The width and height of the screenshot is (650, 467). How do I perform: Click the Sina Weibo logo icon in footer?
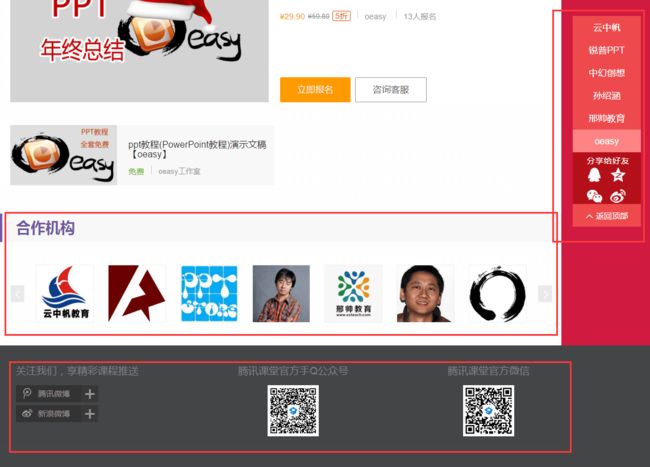coord(27,413)
